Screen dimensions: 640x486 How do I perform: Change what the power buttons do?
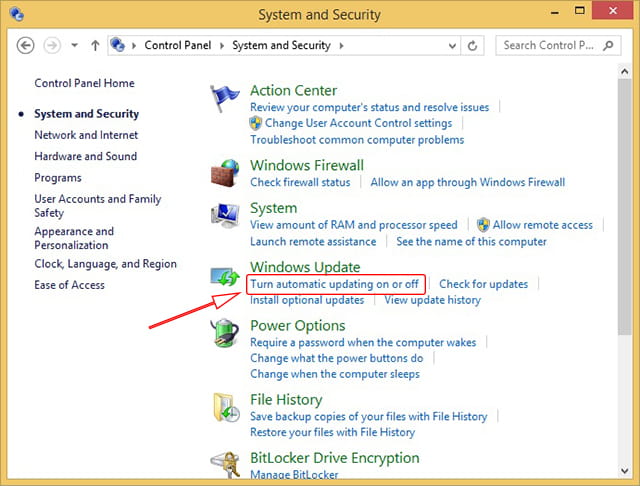pos(337,358)
